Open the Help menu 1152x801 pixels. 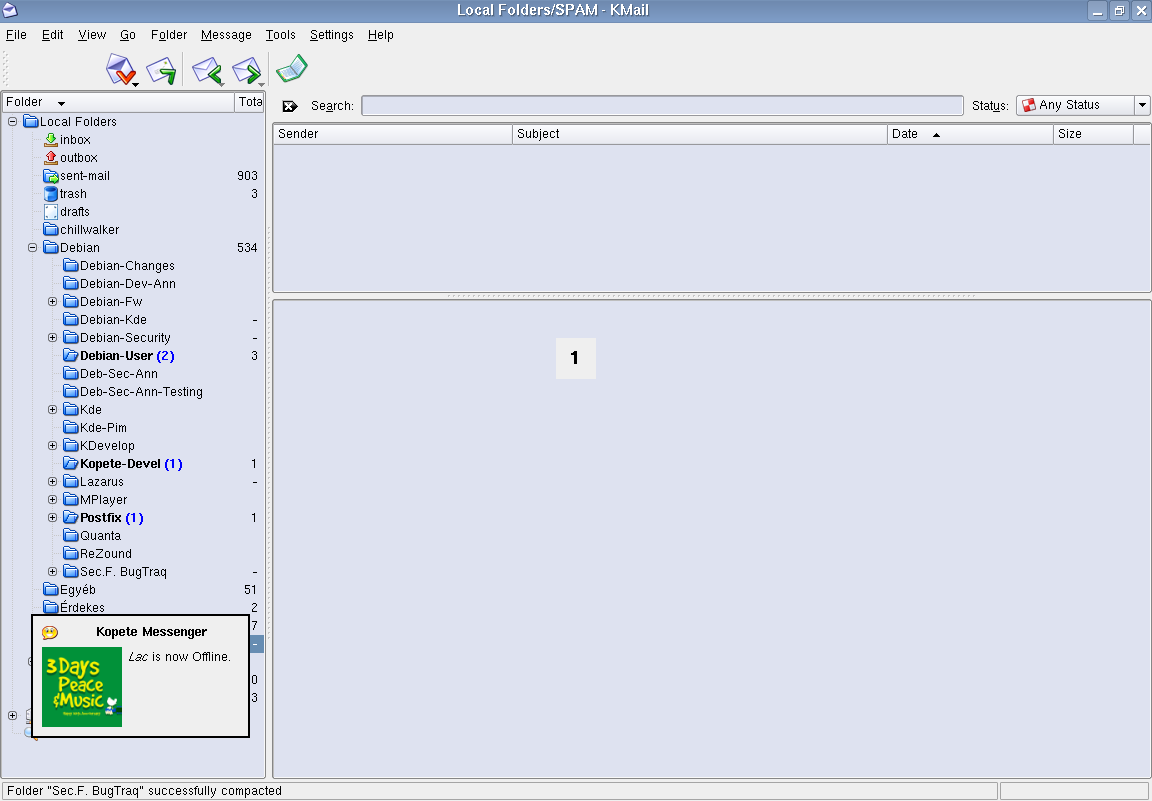[381, 35]
